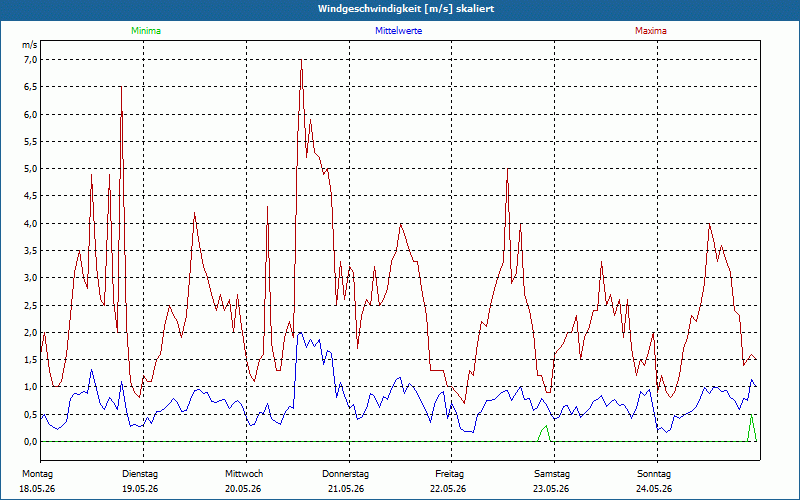Click the small green minima bump before Samstag
The width and height of the screenshot is (800, 500).
tap(545, 433)
